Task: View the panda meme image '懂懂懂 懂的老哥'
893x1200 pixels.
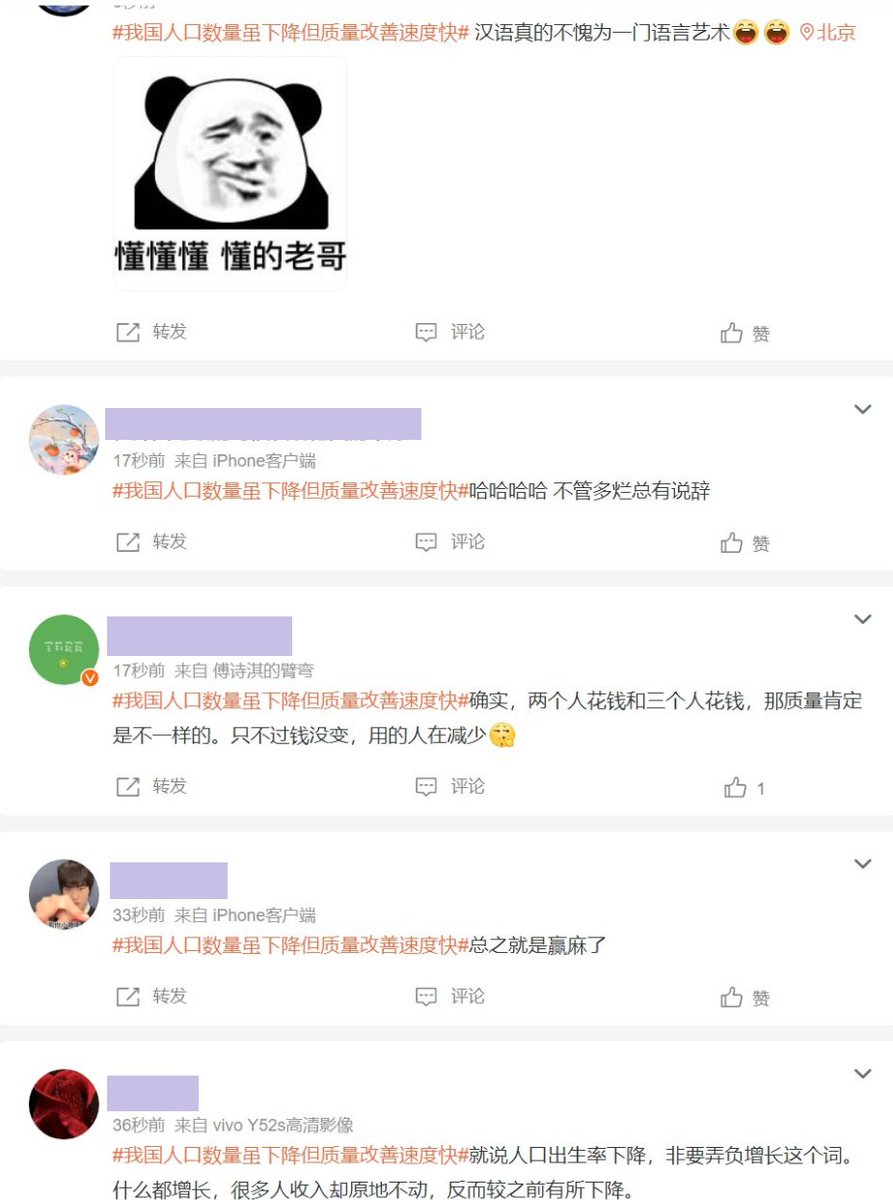Action: click(230, 174)
